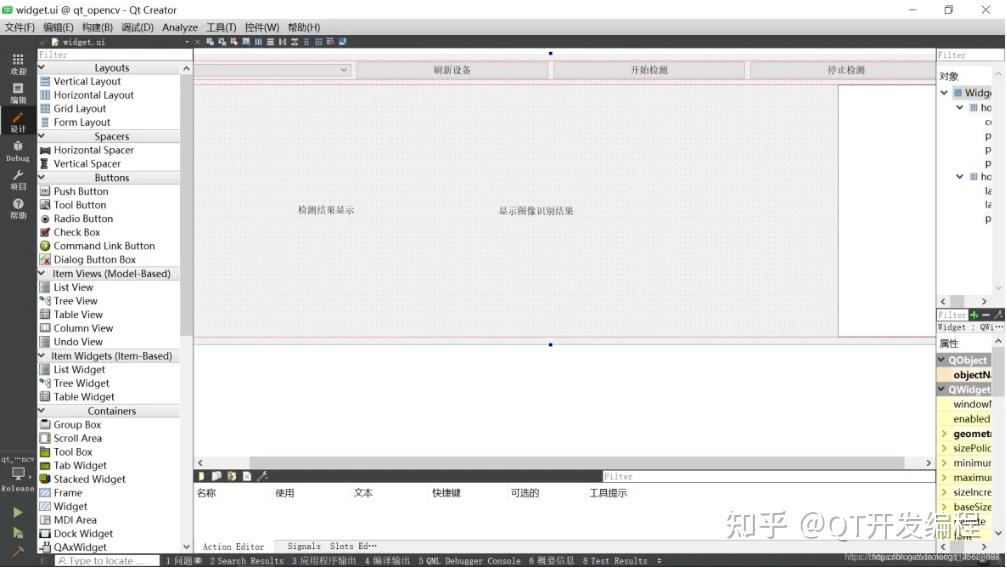Click the 刷新设备 button on form
The image size is (1007, 568).
pos(452,69)
